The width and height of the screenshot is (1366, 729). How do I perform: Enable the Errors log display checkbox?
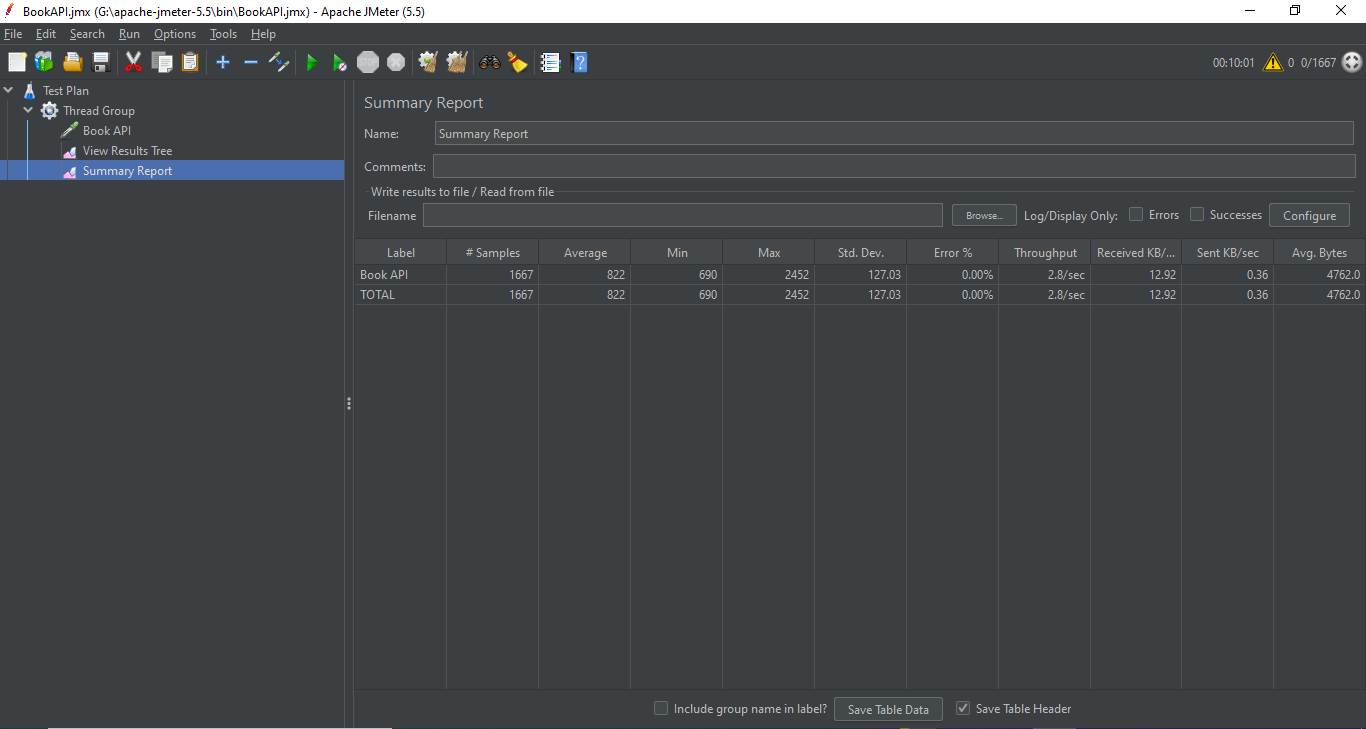pyautogui.click(x=1135, y=214)
